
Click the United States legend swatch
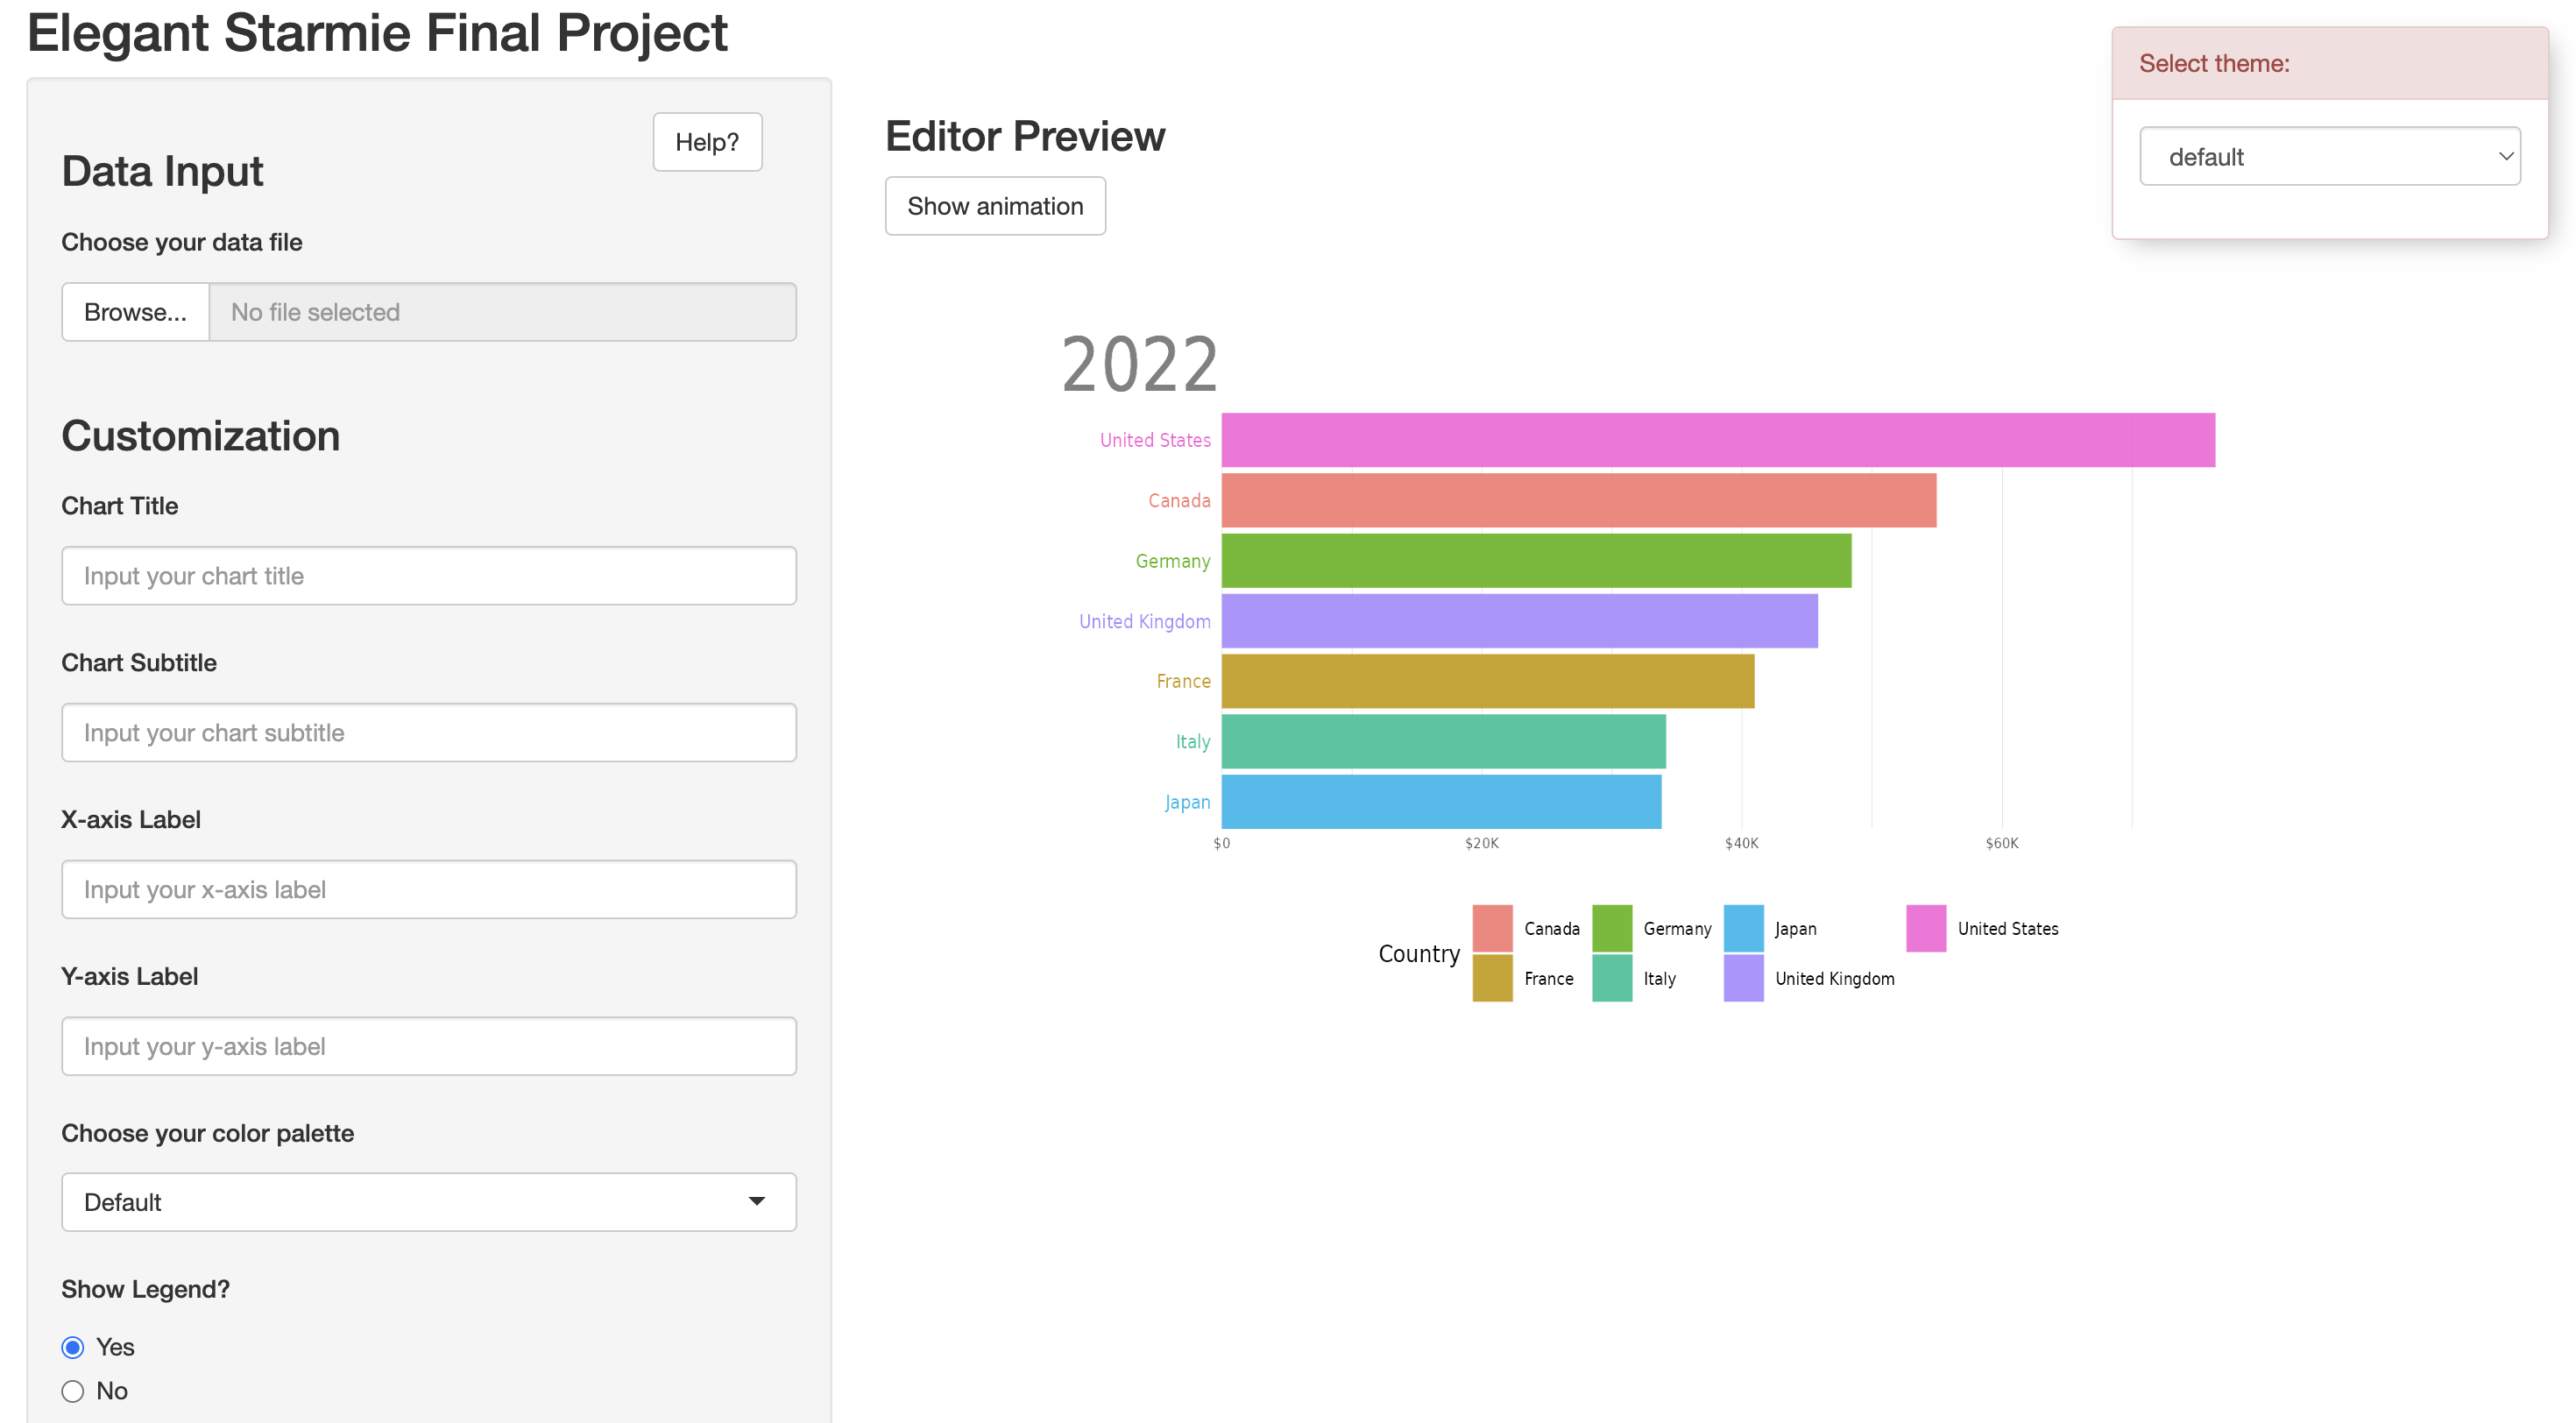click(1926, 928)
